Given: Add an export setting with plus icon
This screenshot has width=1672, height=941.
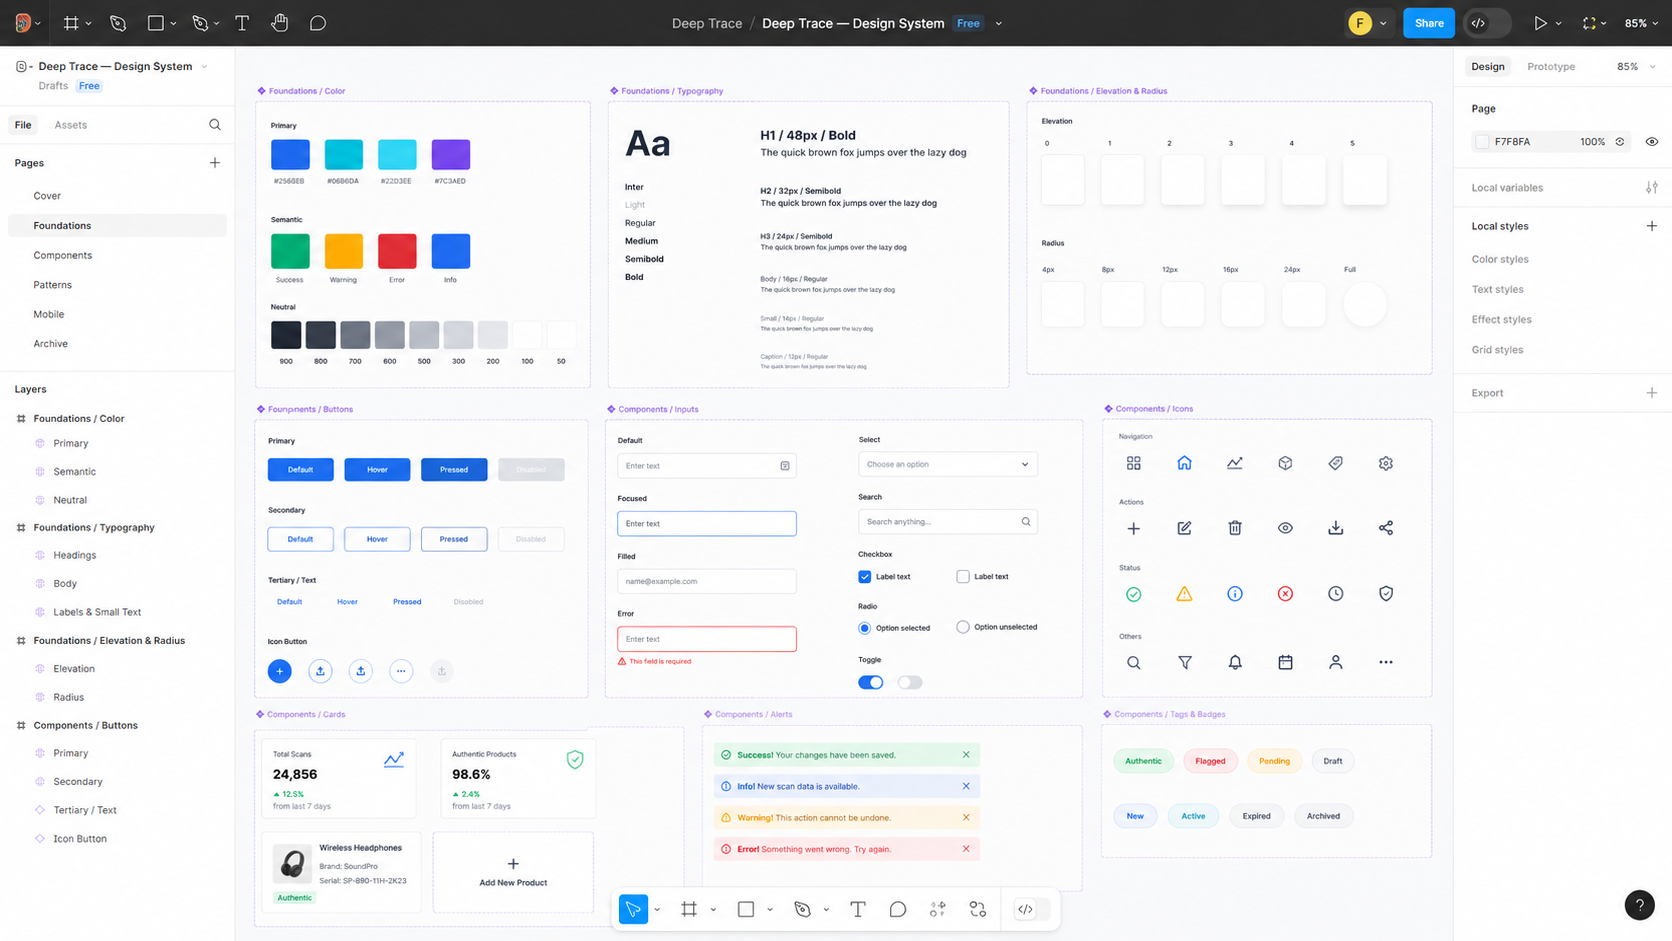Looking at the screenshot, I should (1652, 393).
